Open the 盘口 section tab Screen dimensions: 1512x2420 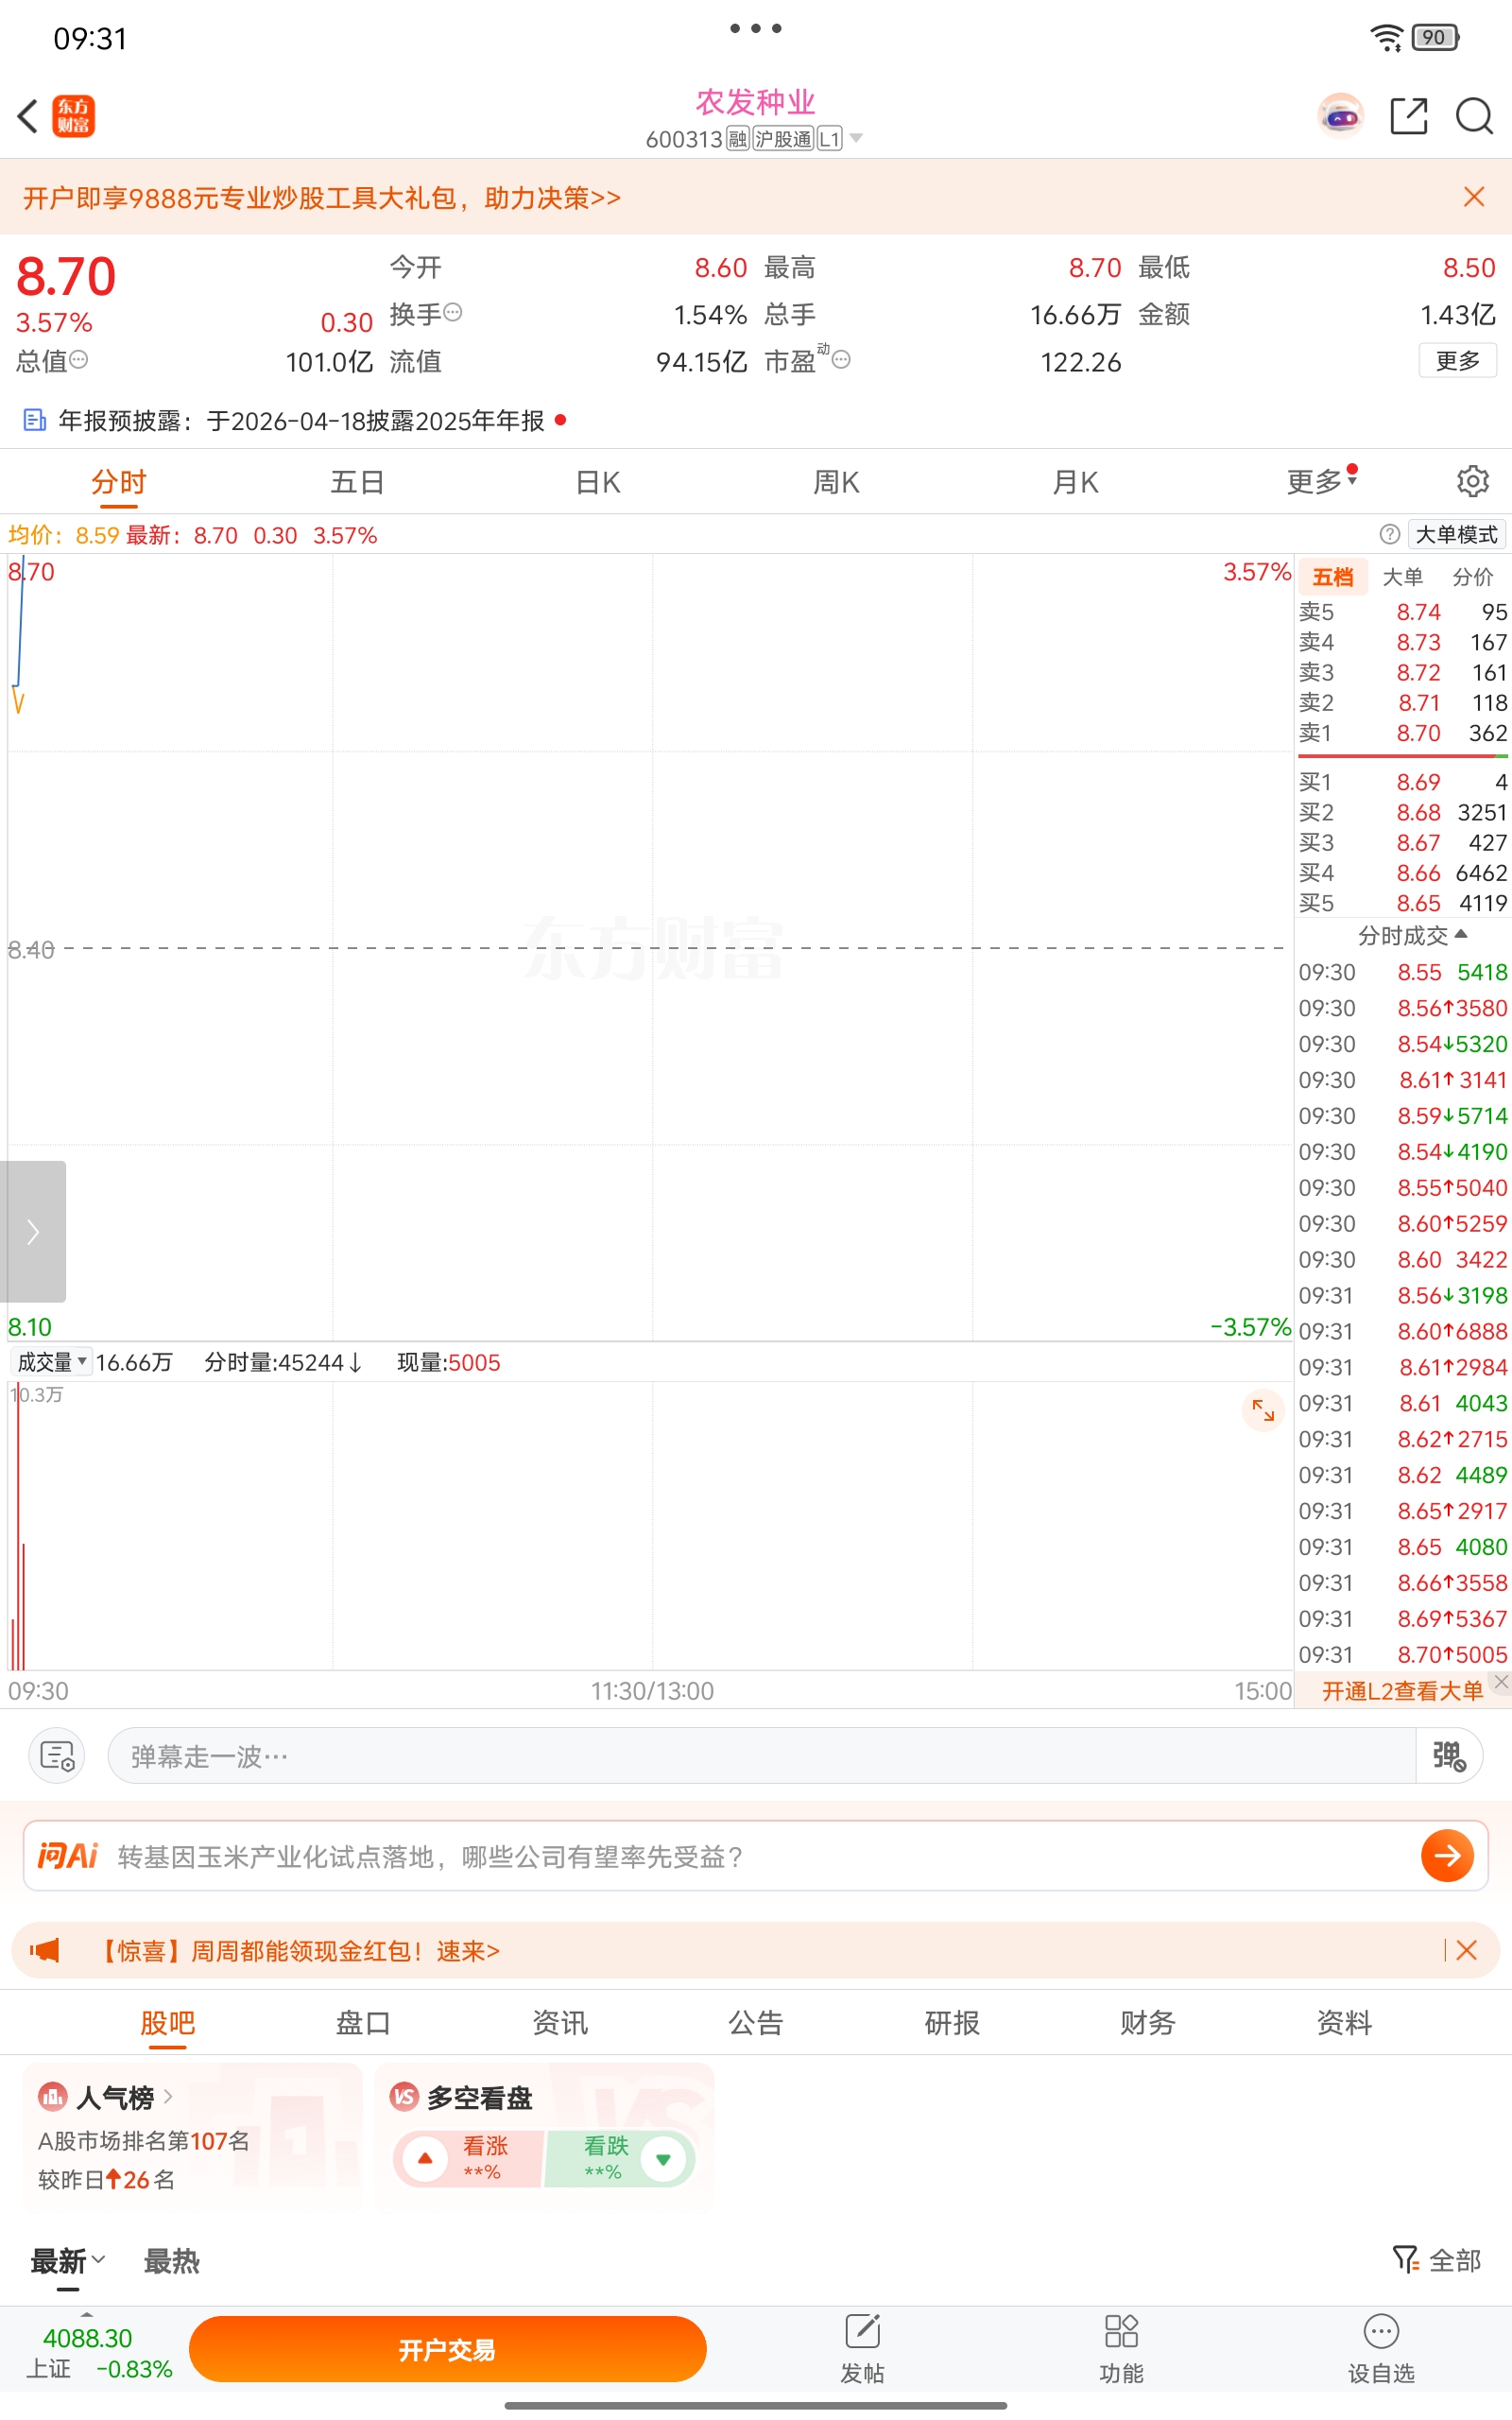pyautogui.click(x=363, y=2022)
